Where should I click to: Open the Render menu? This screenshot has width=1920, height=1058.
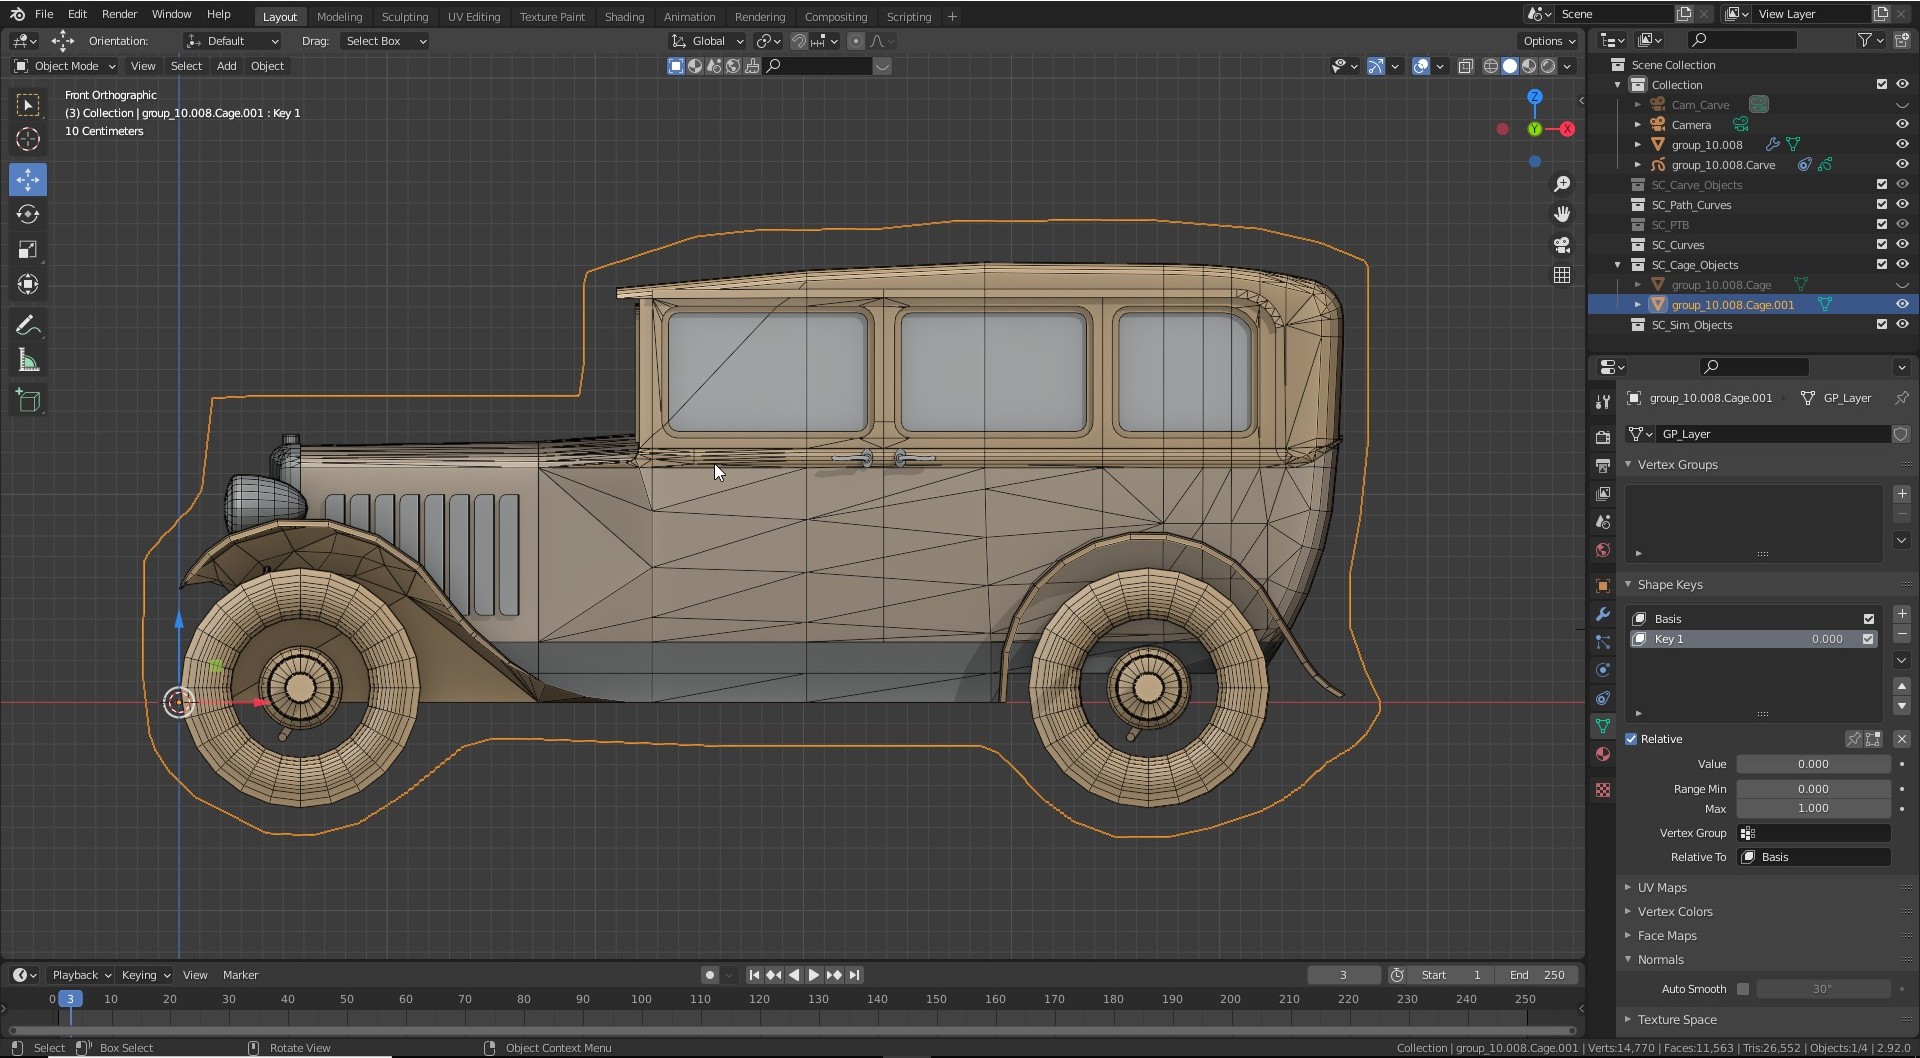pyautogui.click(x=119, y=14)
